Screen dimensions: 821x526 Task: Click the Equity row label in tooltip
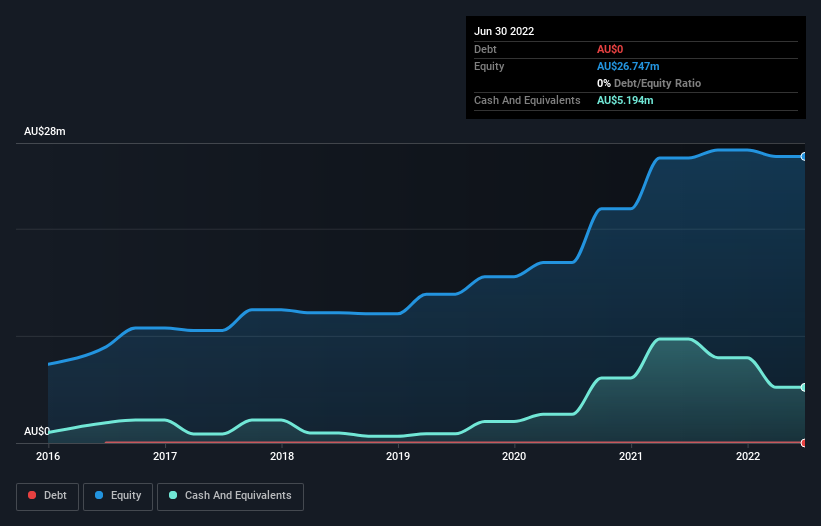point(489,66)
